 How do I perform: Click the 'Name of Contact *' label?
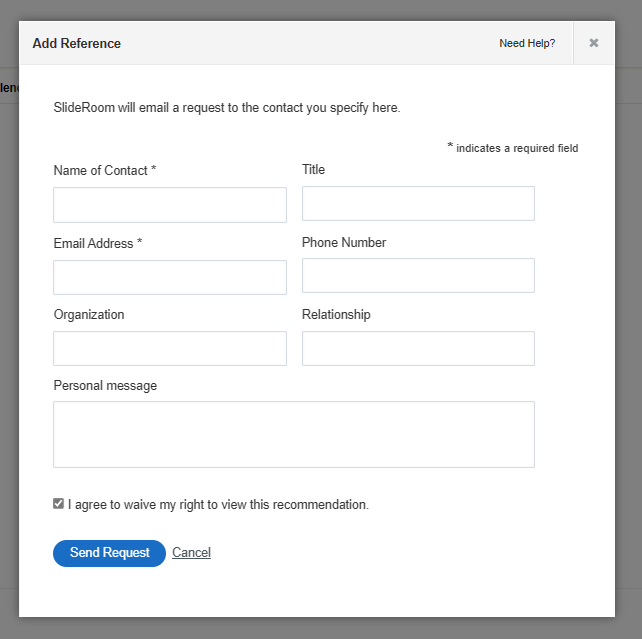coord(105,170)
